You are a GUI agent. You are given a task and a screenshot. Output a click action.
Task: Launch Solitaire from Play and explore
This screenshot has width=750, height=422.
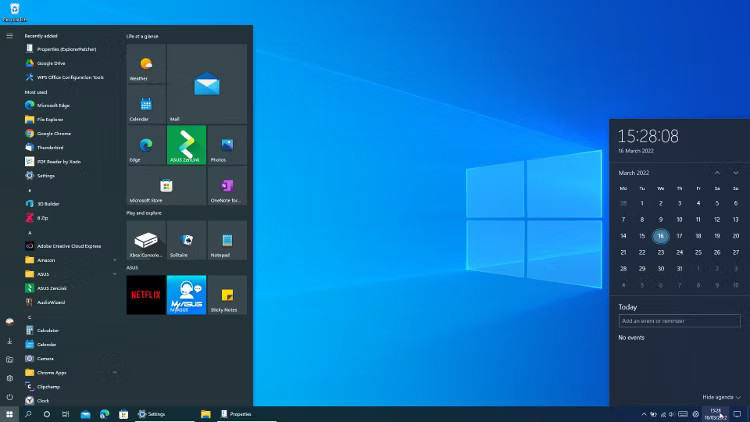[186, 240]
